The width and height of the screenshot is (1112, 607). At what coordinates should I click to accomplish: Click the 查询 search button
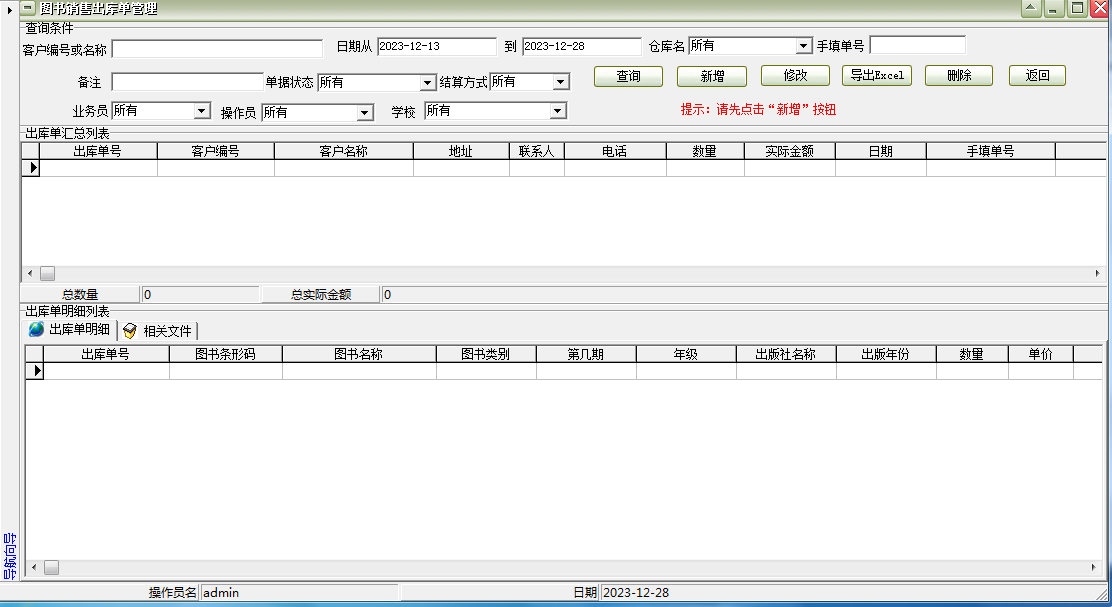point(628,76)
